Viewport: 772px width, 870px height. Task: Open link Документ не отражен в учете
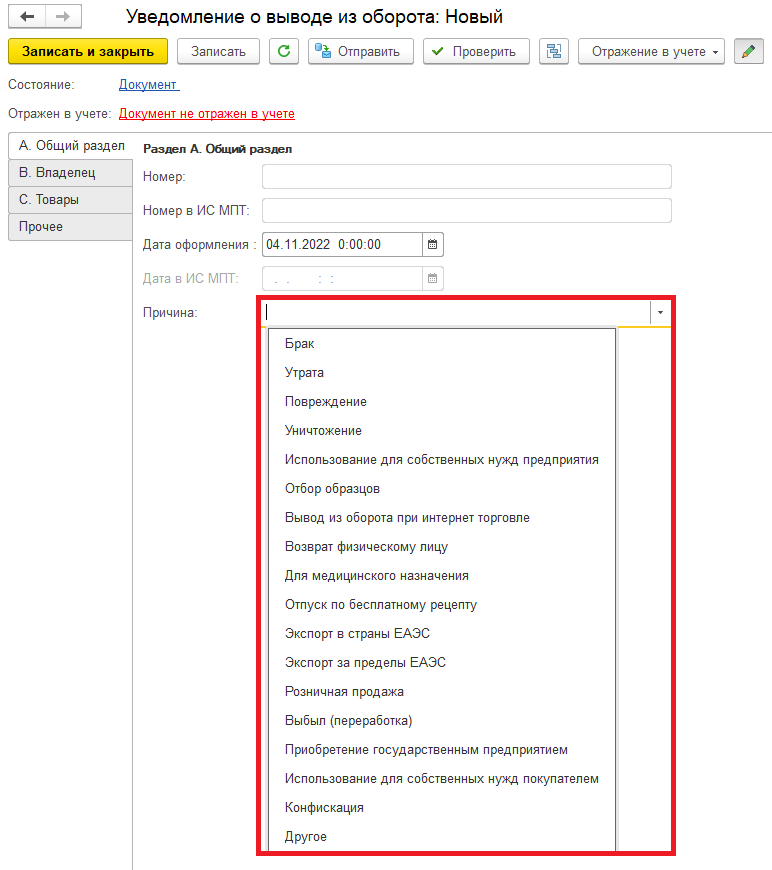(206, 114)
